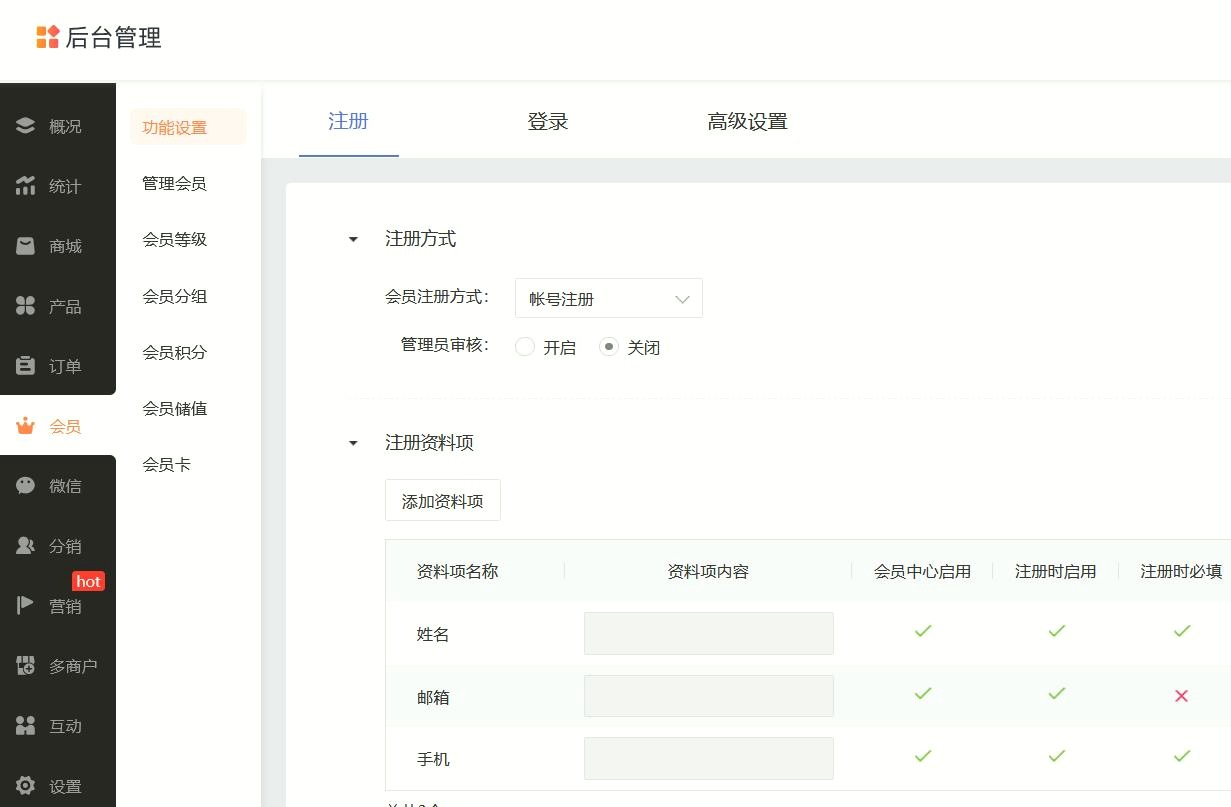Screen dimensions: 1231x807
Task: Select the 开启 radio for 管理员审核
Action: [x=525, y=347]
